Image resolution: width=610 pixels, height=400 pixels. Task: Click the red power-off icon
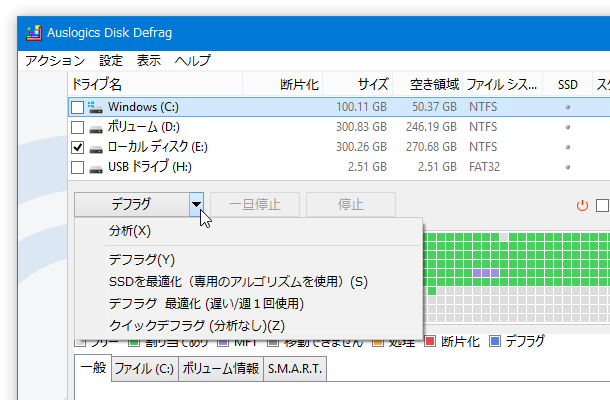[x=582, y=205]
